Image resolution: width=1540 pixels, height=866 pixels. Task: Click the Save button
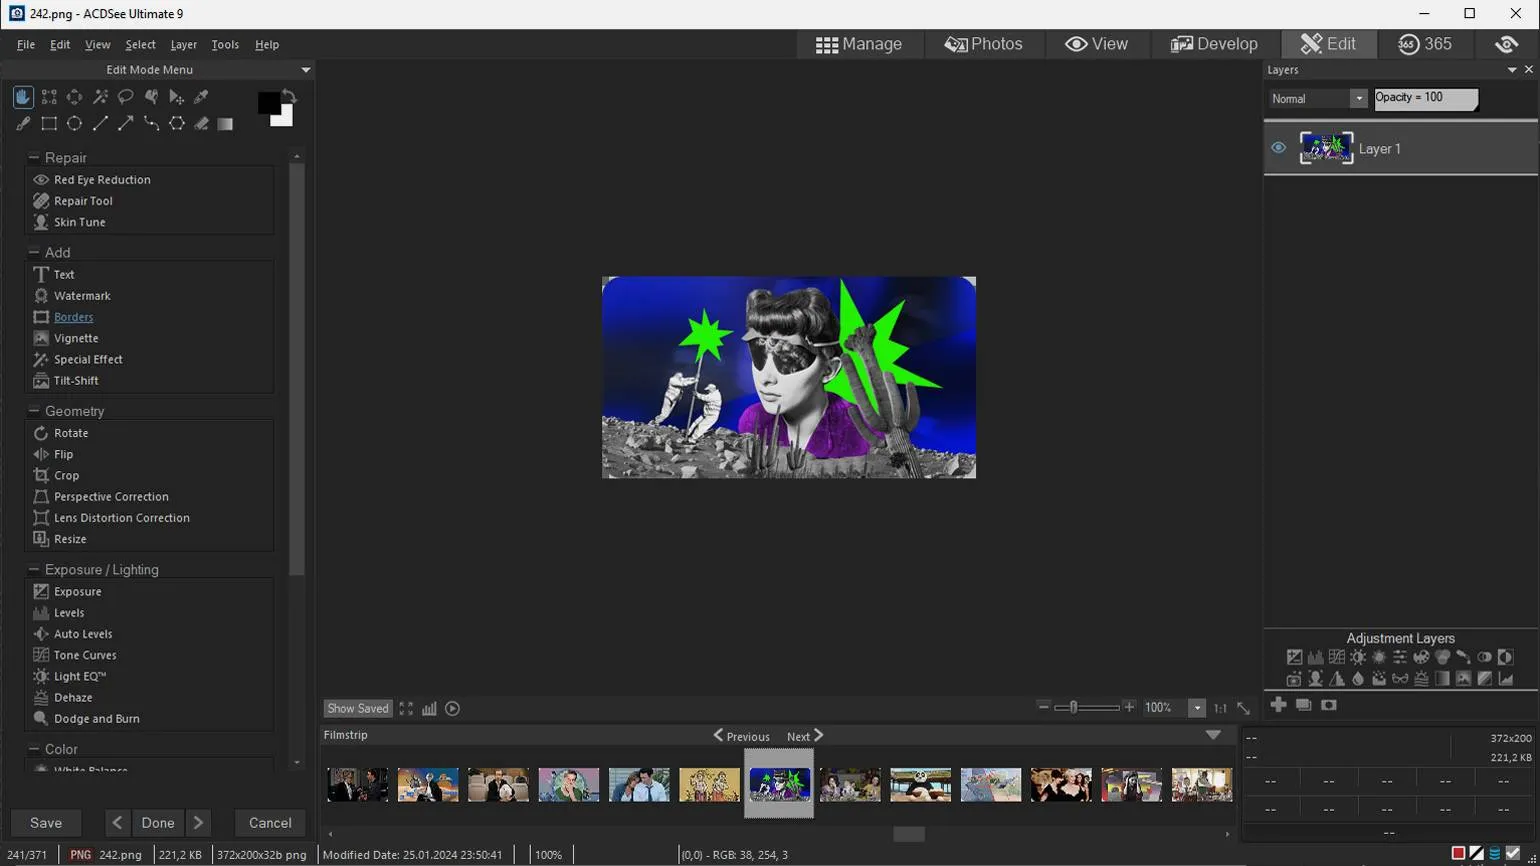click(x=46, y=823)
